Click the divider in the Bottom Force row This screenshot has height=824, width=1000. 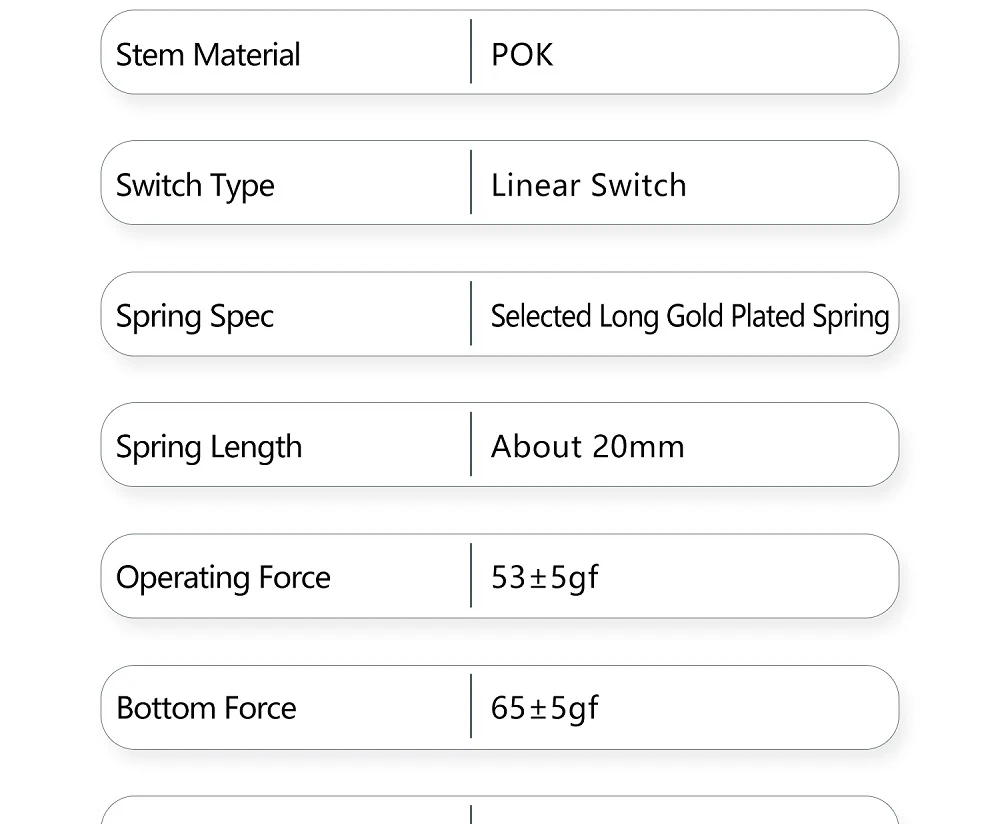tap(471, 707)
